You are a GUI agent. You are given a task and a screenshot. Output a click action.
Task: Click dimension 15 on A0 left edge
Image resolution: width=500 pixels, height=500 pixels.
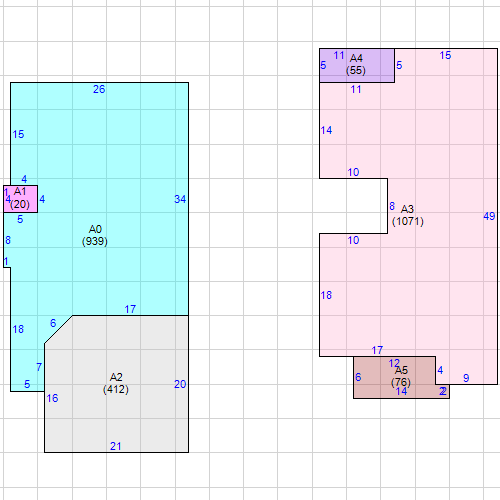[18, 134]
